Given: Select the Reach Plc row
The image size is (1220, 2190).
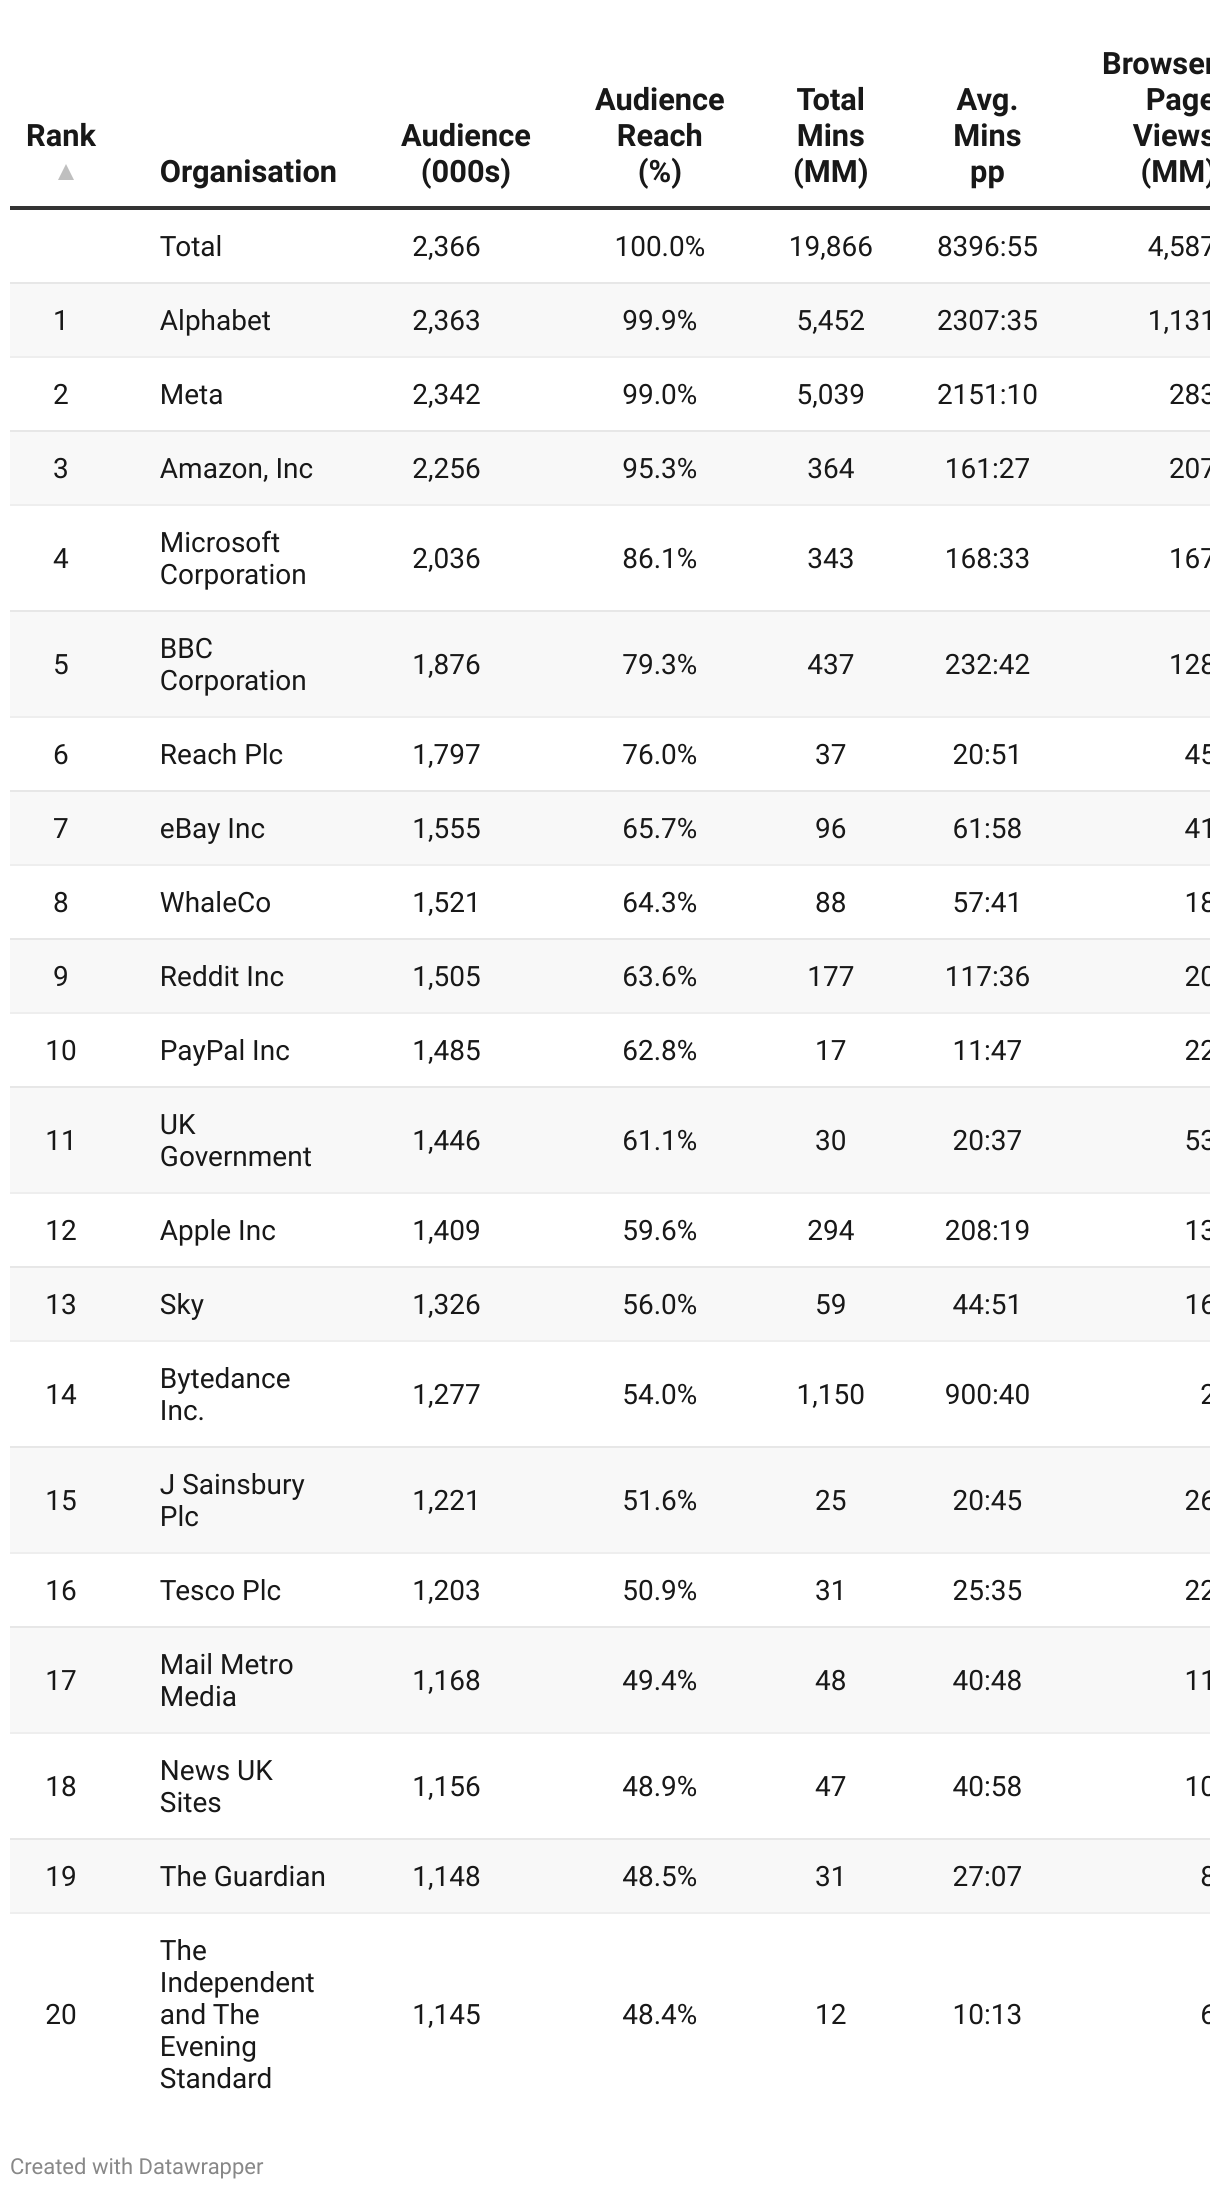Looking at the screenshot, I should tap(610, 754).
